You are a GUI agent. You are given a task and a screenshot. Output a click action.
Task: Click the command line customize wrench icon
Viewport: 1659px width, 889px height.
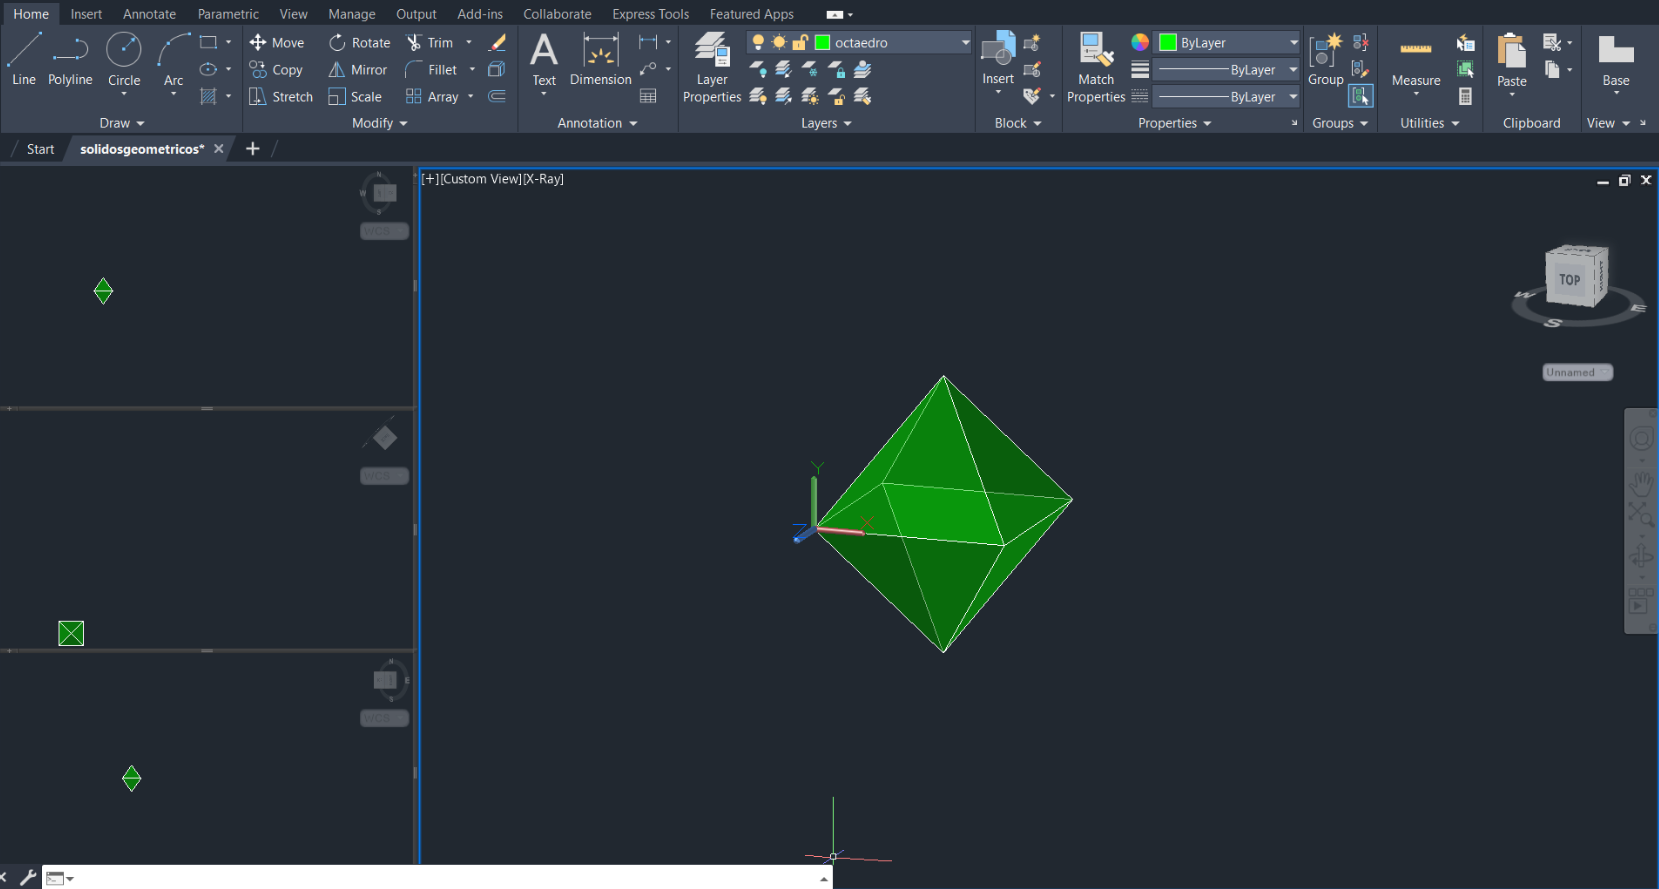[x=28, y=877]
